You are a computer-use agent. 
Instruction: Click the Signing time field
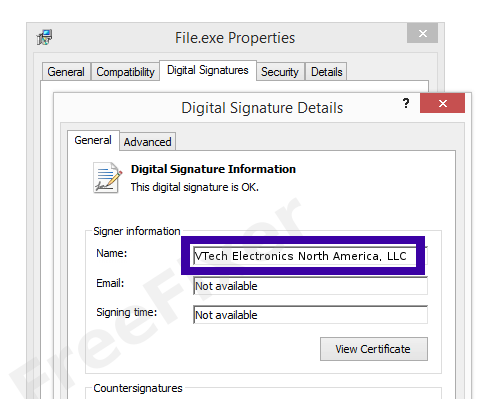click(310, 315)
